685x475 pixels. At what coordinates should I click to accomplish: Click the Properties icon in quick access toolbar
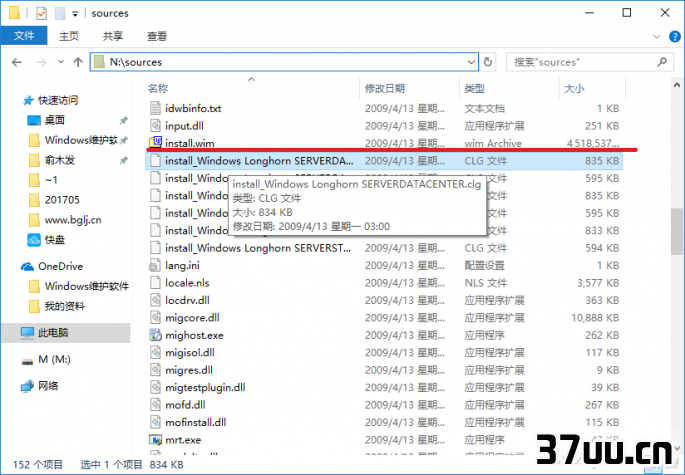click(x=41, y=13)
